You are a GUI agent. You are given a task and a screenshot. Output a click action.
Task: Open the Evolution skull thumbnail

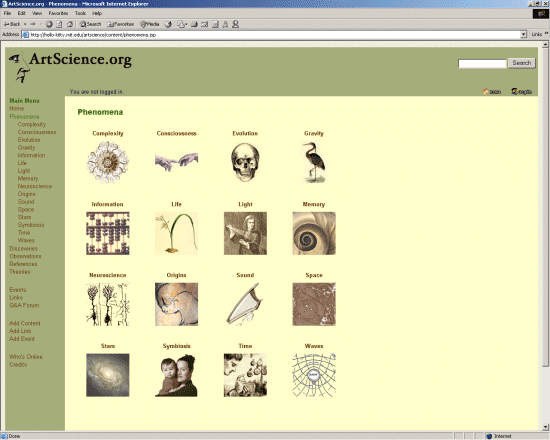245,162
